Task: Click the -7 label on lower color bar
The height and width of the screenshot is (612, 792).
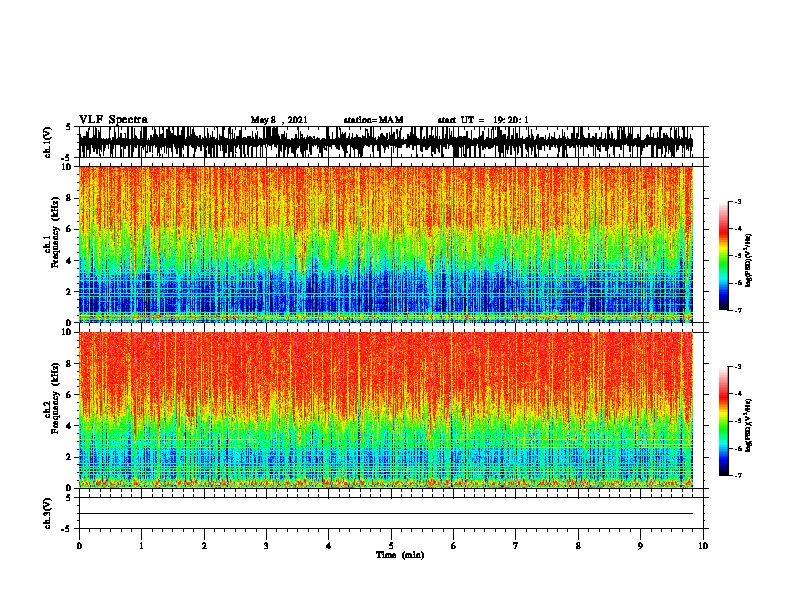Action: (737, 475)
